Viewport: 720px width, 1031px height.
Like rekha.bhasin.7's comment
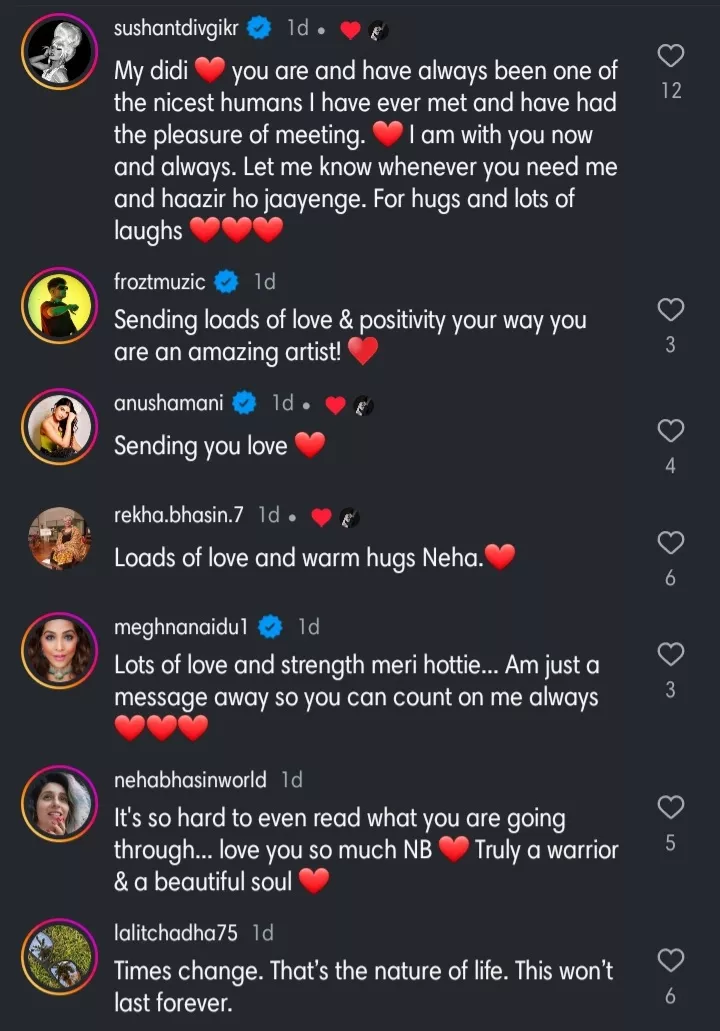click(671, 543)
